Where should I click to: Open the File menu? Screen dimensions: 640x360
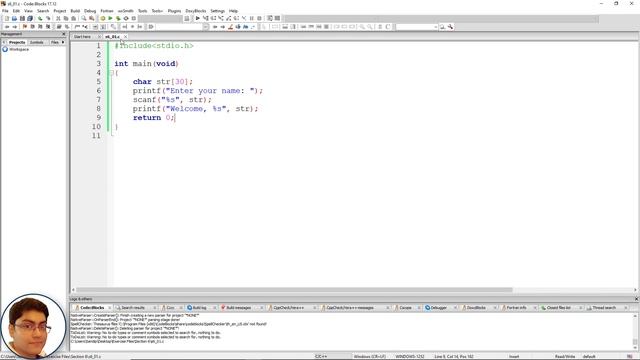pos(5,11)
